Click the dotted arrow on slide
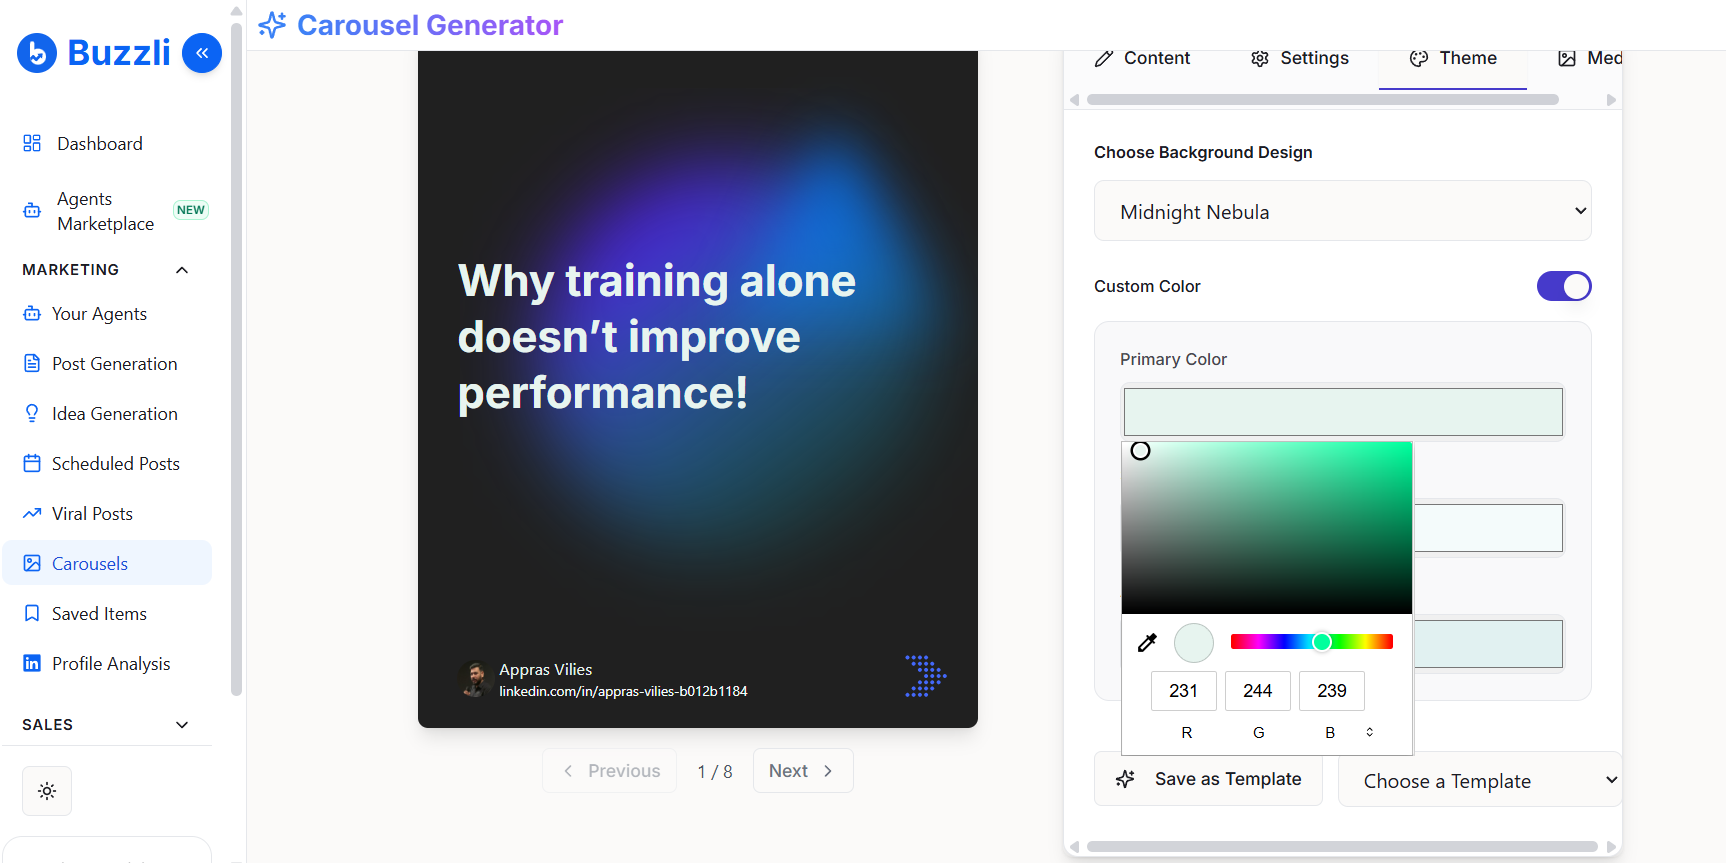Screen dimensions: 1726x863 pyautogui.click(x=925, y=676)
